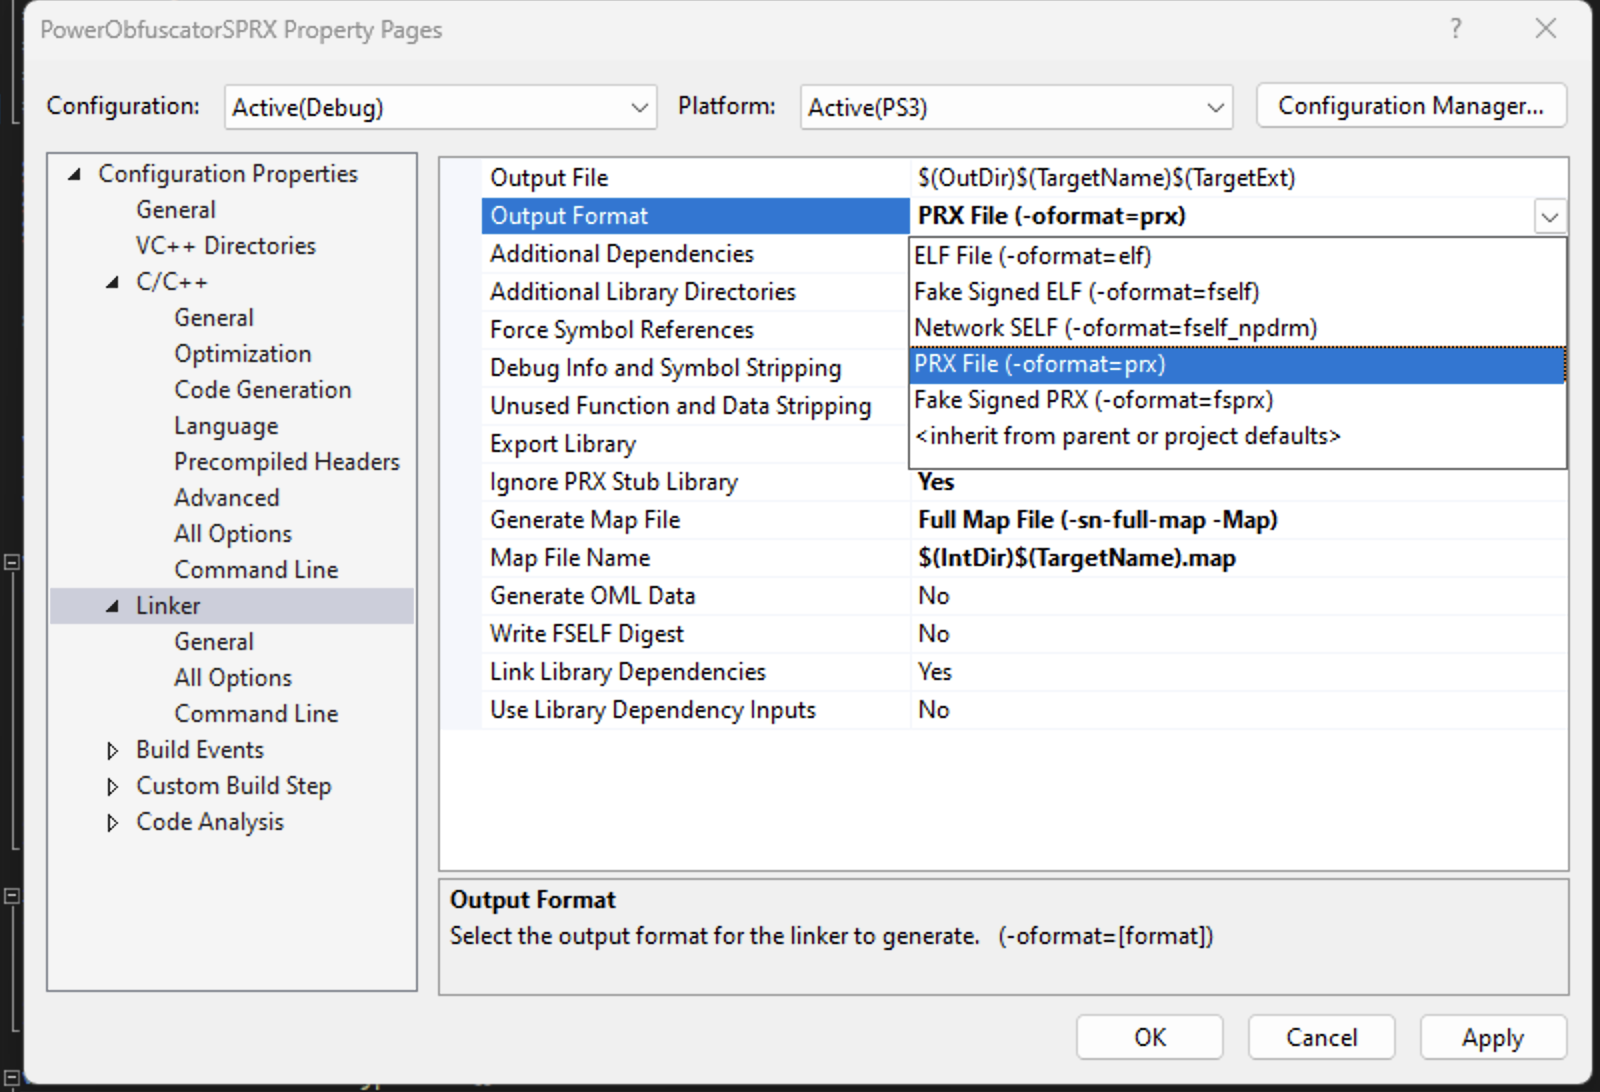Select Use Library Dependency Inputs property
This screenshot has height=1092, width=1600.
coord(653,710)
